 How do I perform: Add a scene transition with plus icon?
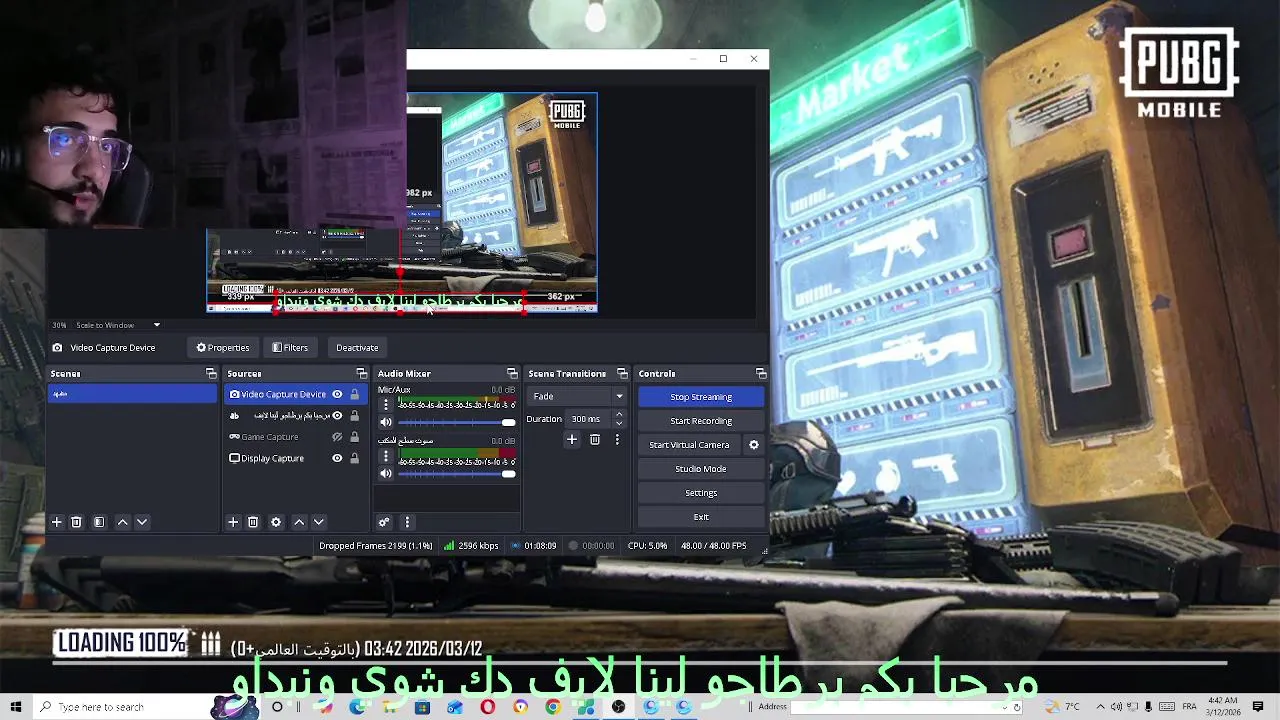coord(572,439)
